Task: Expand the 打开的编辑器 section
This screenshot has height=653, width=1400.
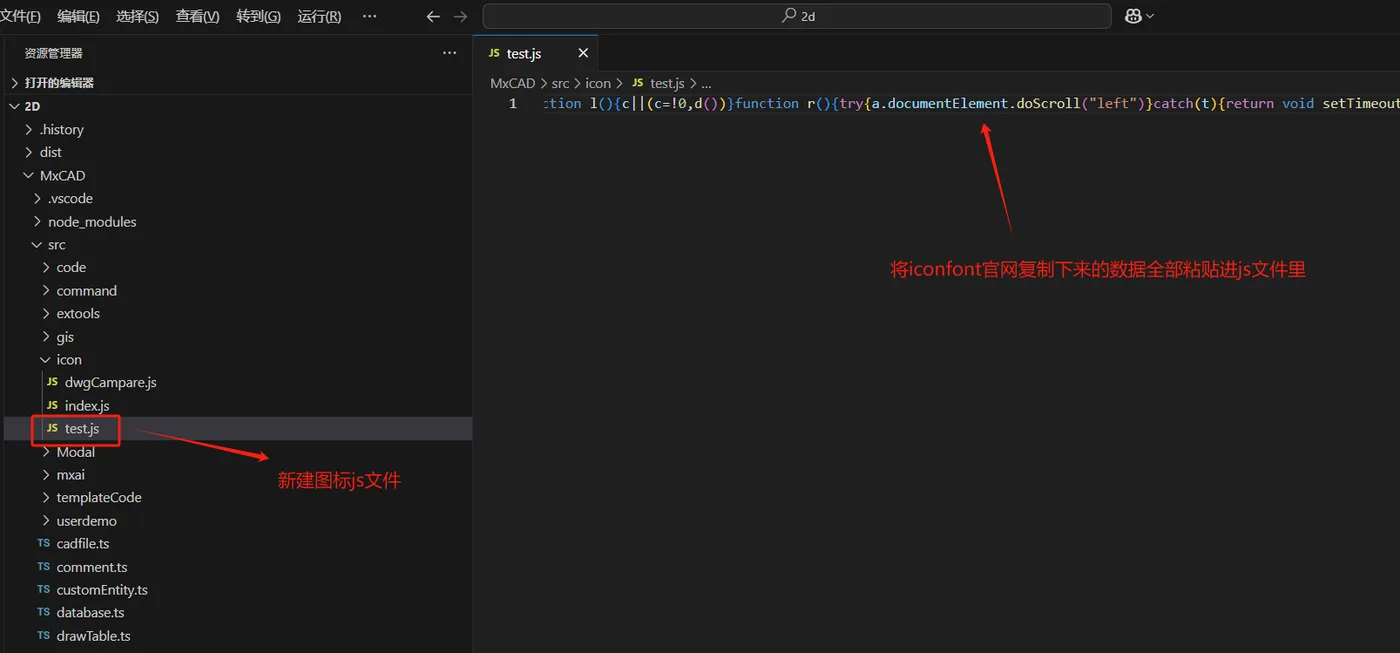Action: click(59, 83)
